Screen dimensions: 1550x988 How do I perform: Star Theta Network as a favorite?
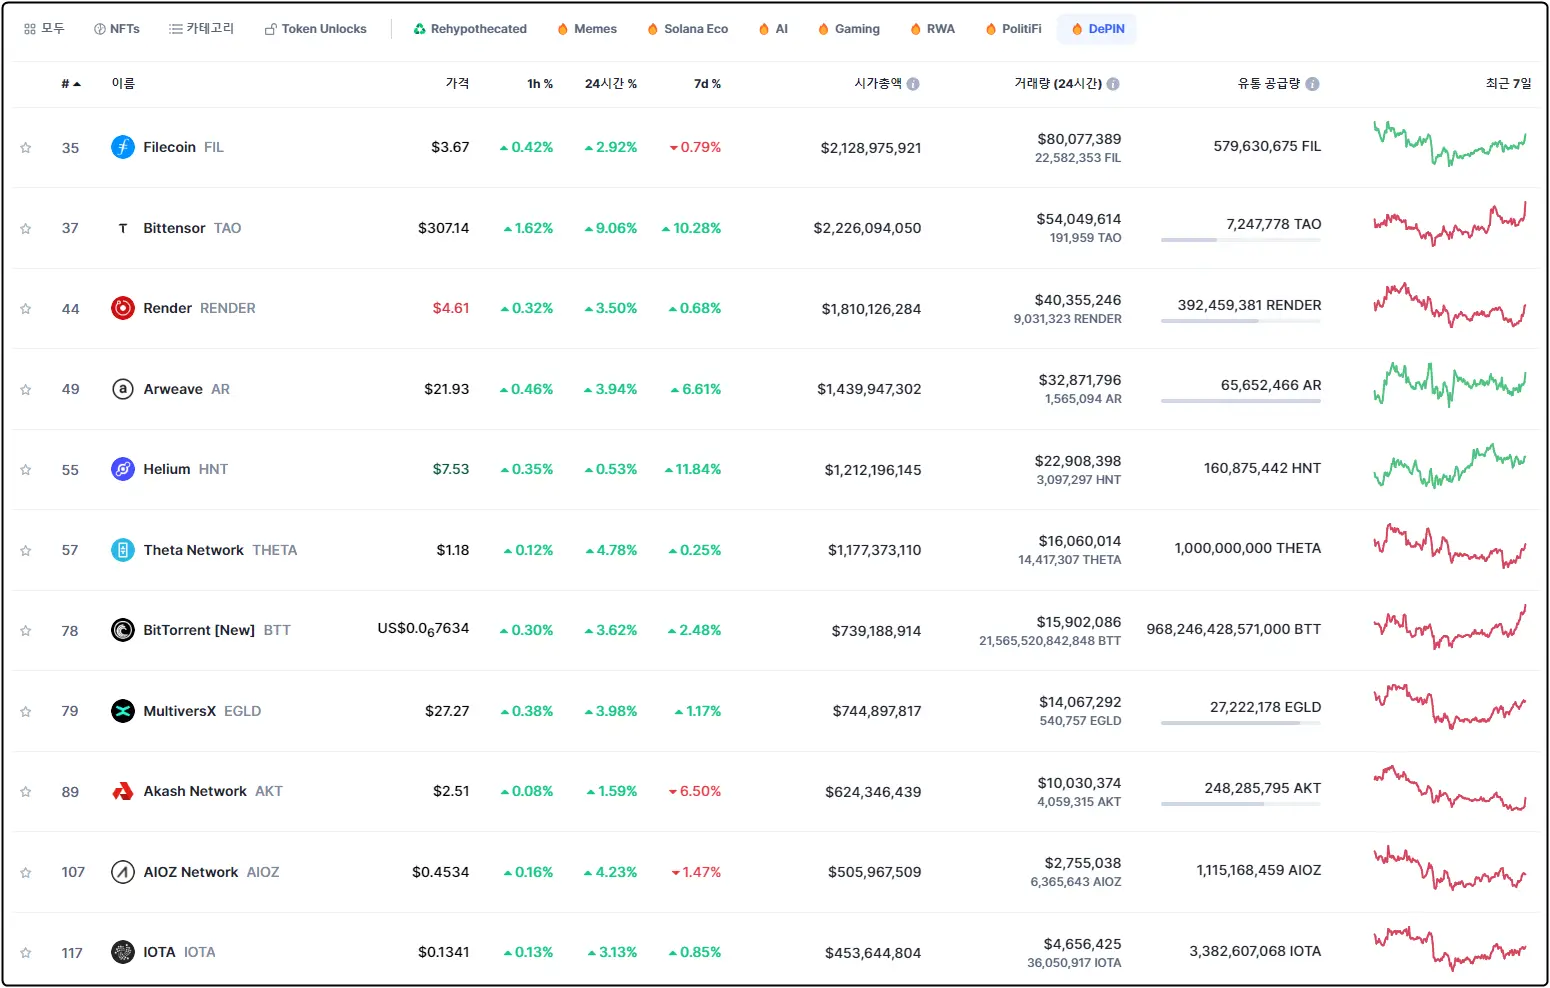point(26,551)
